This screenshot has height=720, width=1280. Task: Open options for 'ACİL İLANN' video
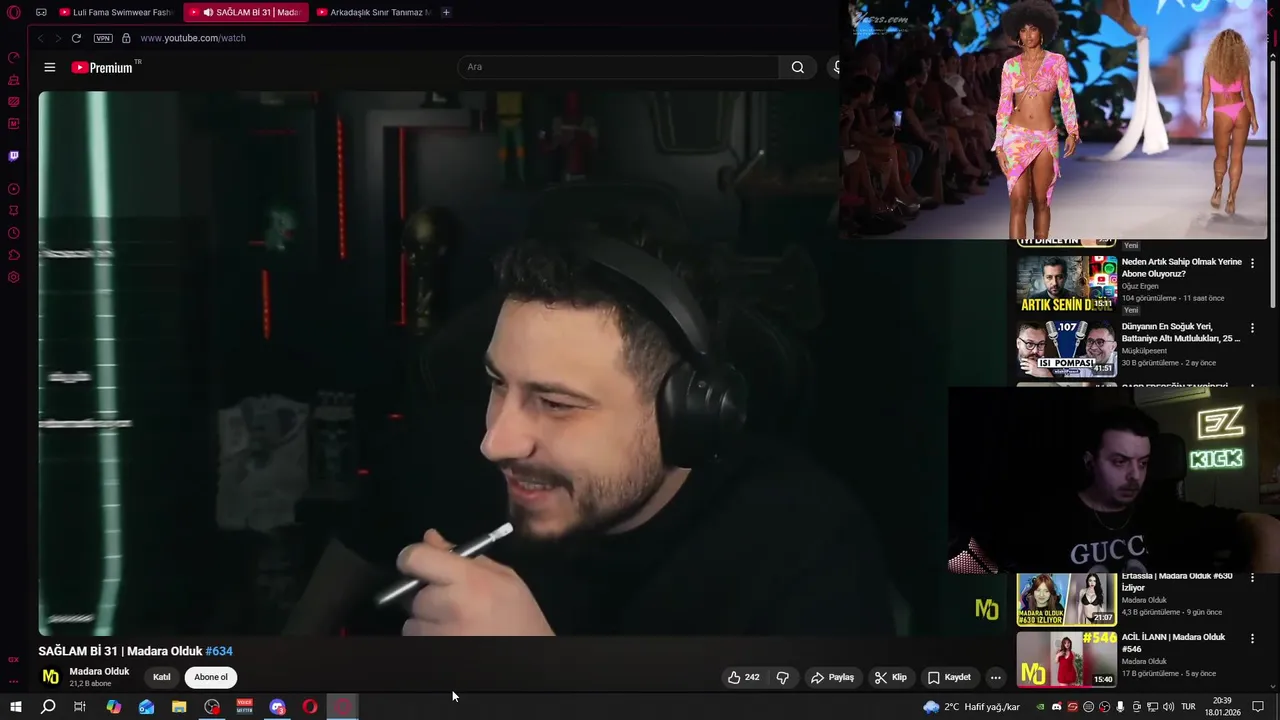point(1252,638)
